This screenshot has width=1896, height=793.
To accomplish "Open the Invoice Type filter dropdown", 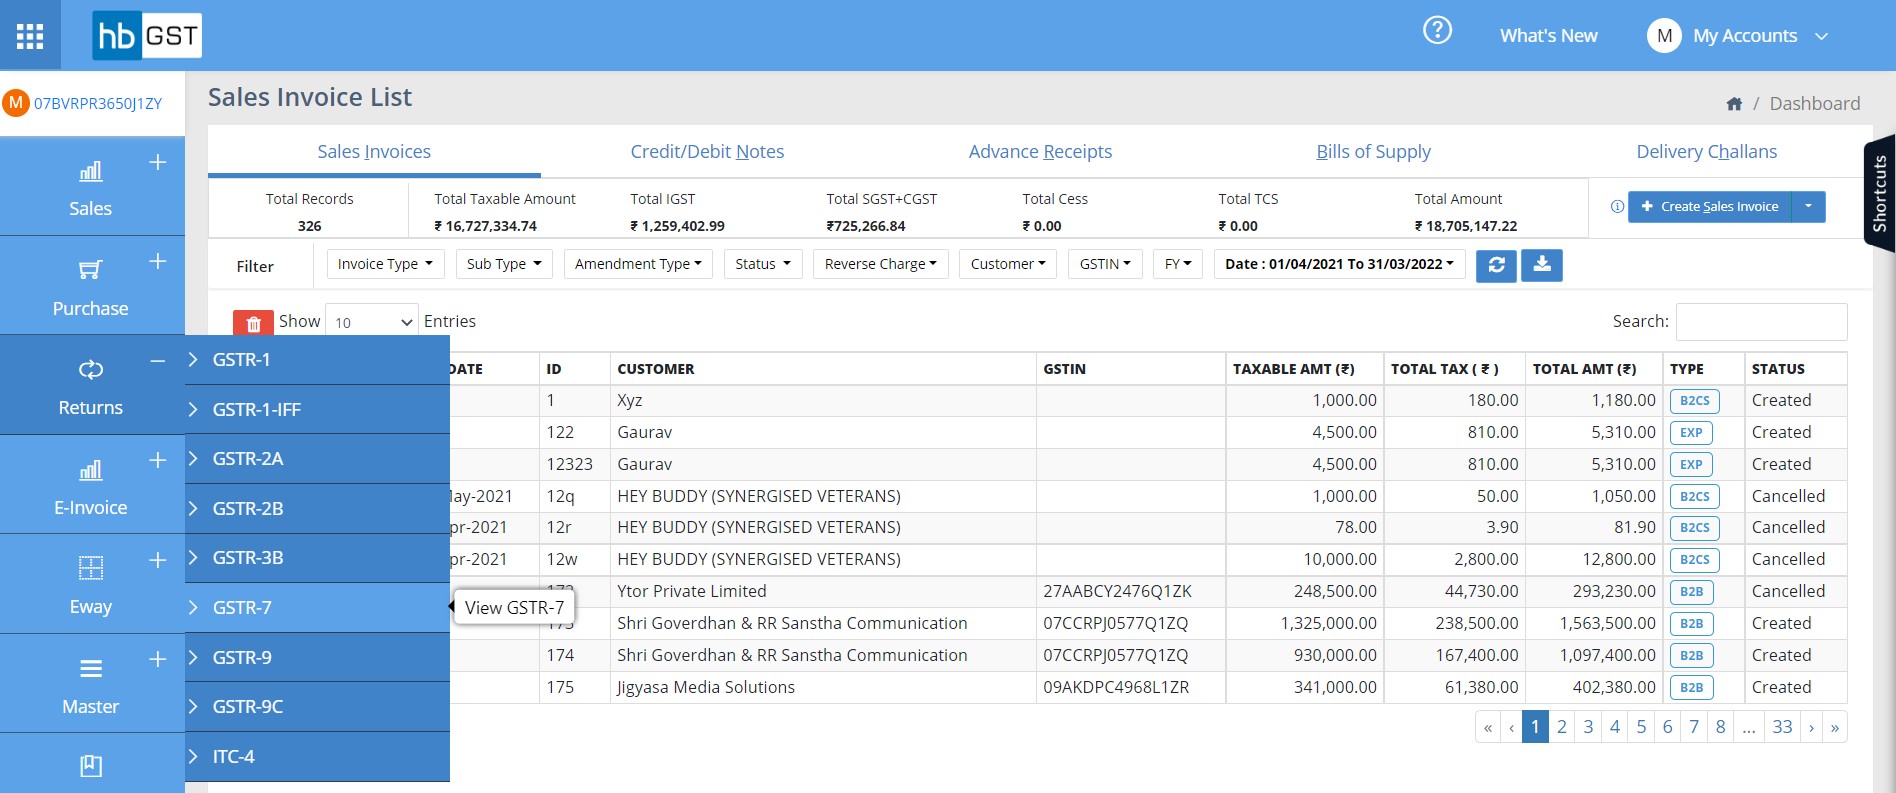I will (385, 264).
